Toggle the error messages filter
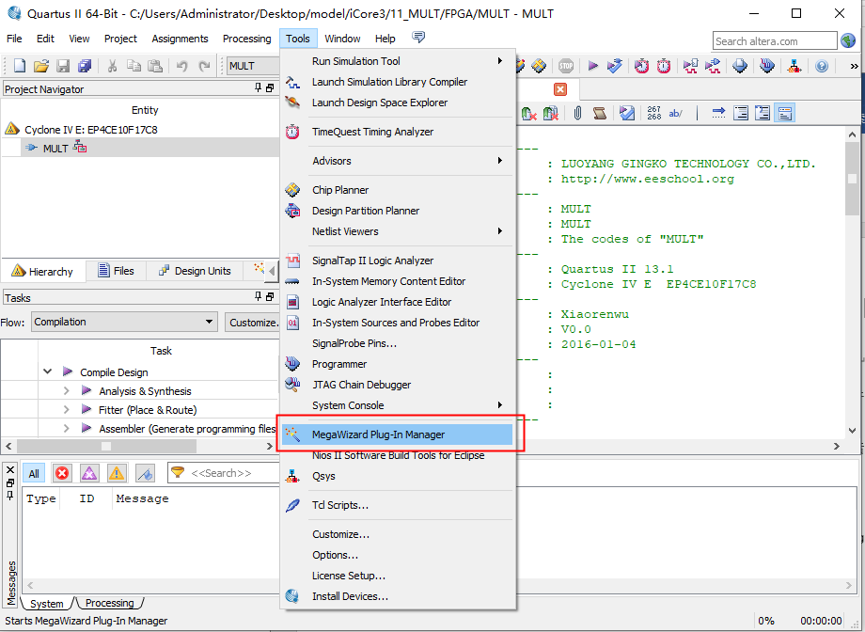 pyautogui.click(x=62, y=473)
